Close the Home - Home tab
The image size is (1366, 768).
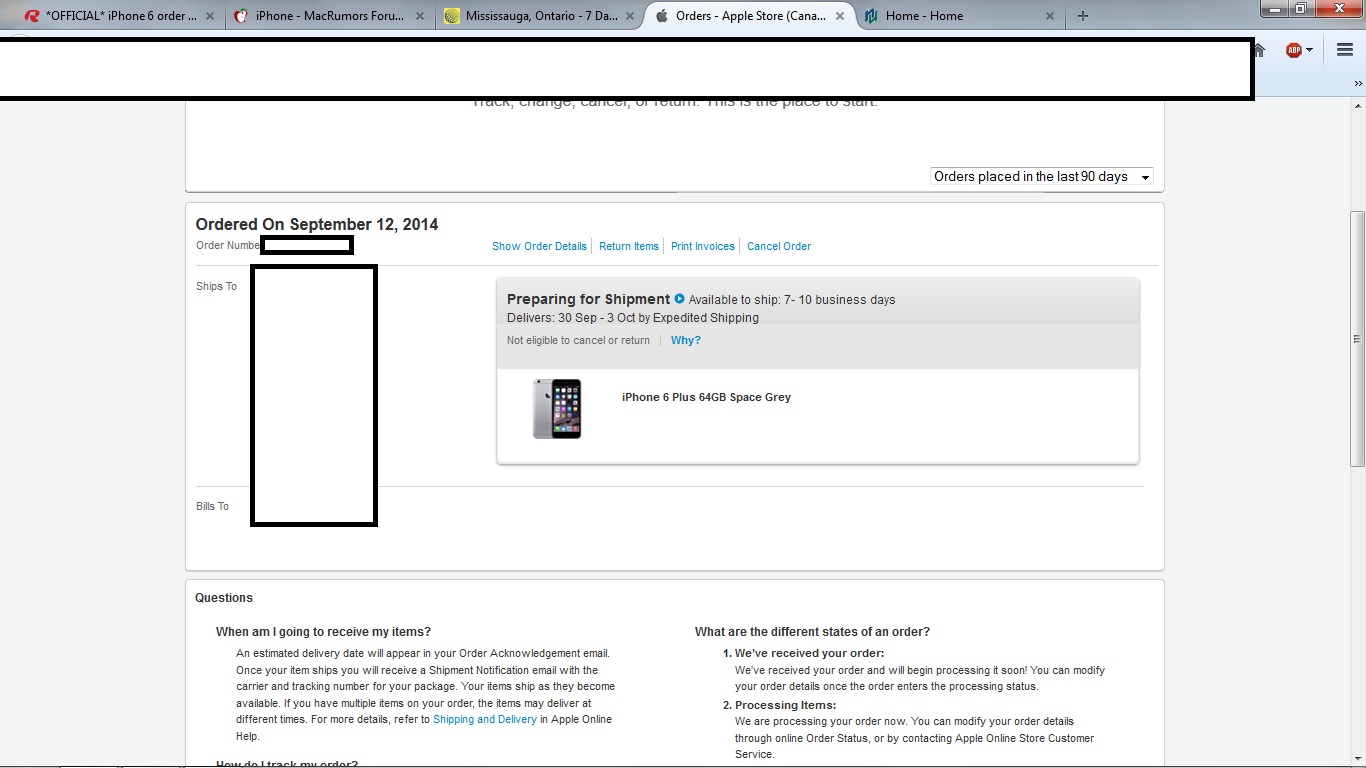pyautogui.click(x=1049, y=16)
